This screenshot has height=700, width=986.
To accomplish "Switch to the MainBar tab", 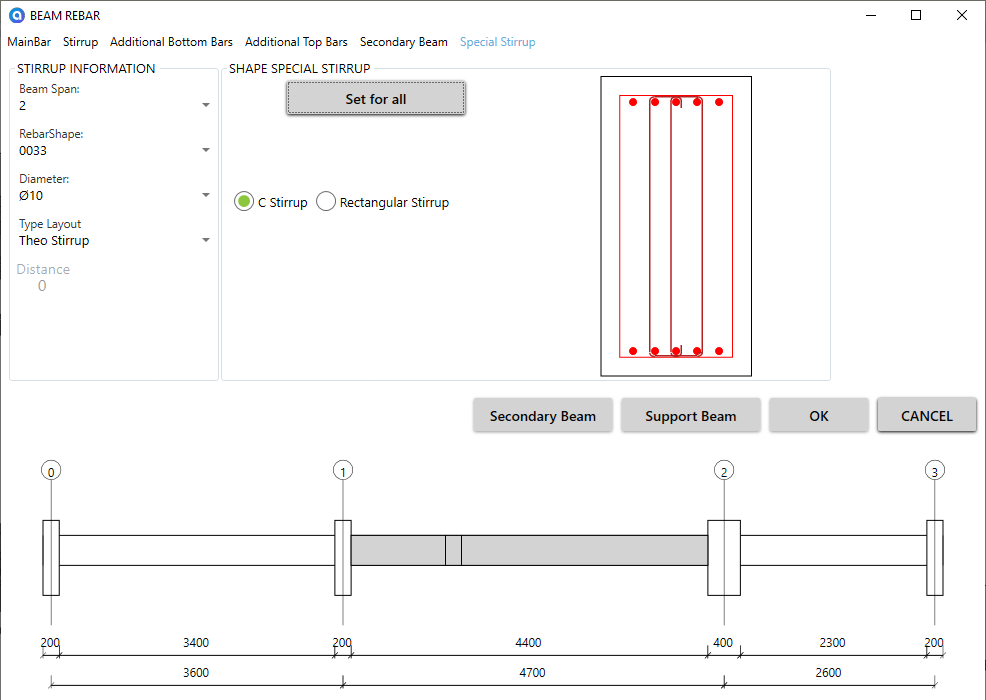I will pyautogui.click(x=29, y=42).
